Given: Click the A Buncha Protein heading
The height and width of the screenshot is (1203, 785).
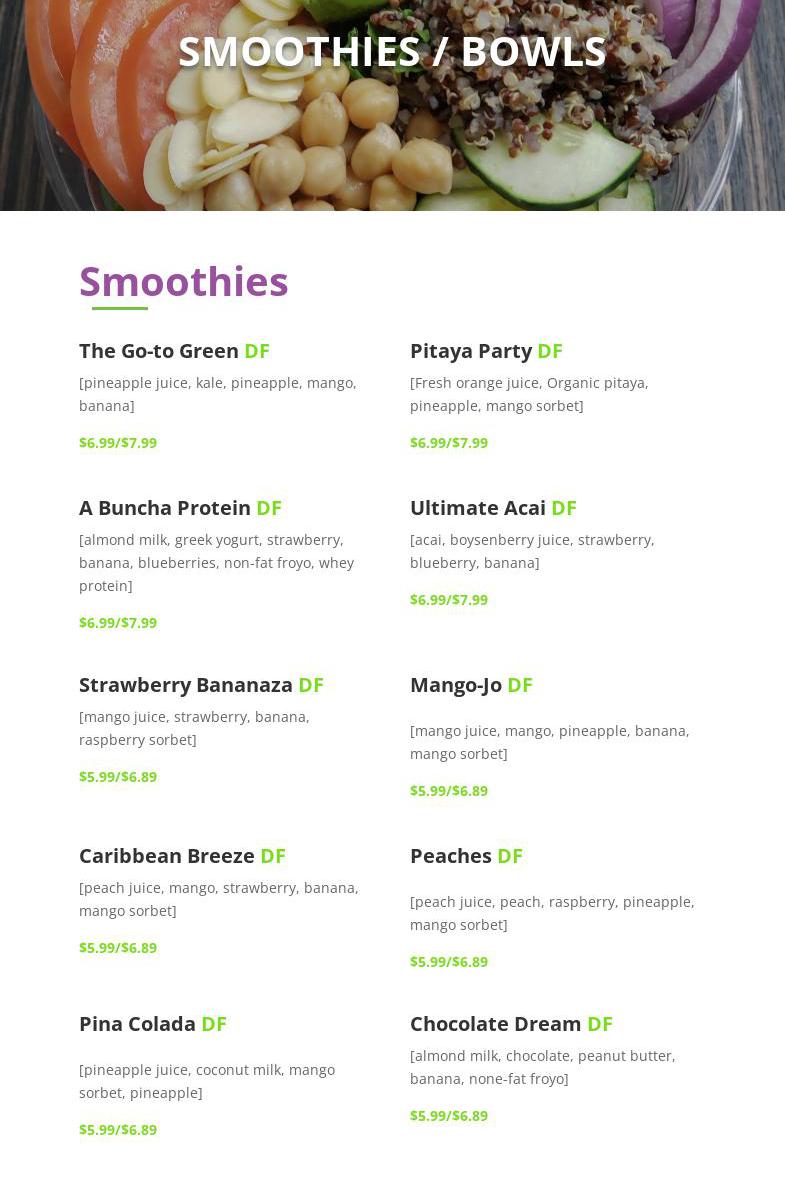Looking at the screenshot, I should (x=165, y=508).
